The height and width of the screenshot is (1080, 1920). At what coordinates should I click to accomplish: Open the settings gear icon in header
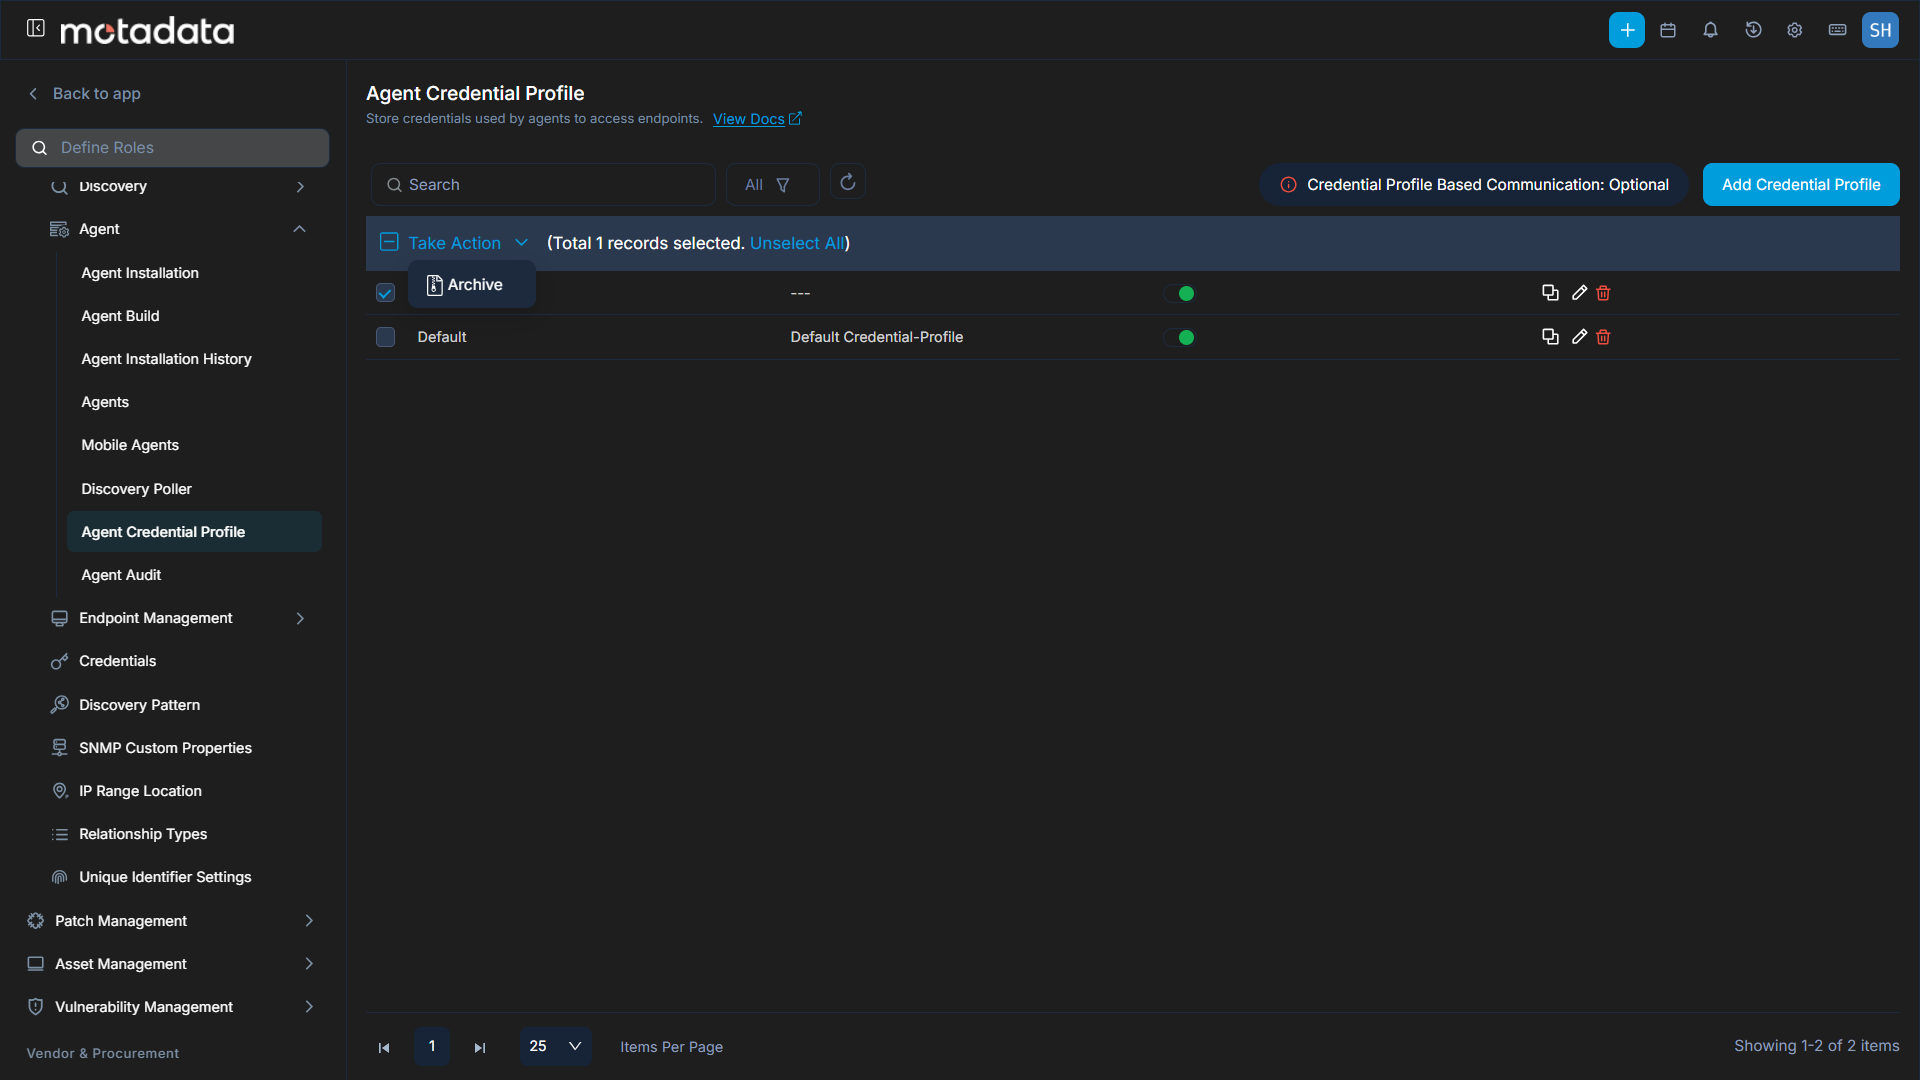1795,30
